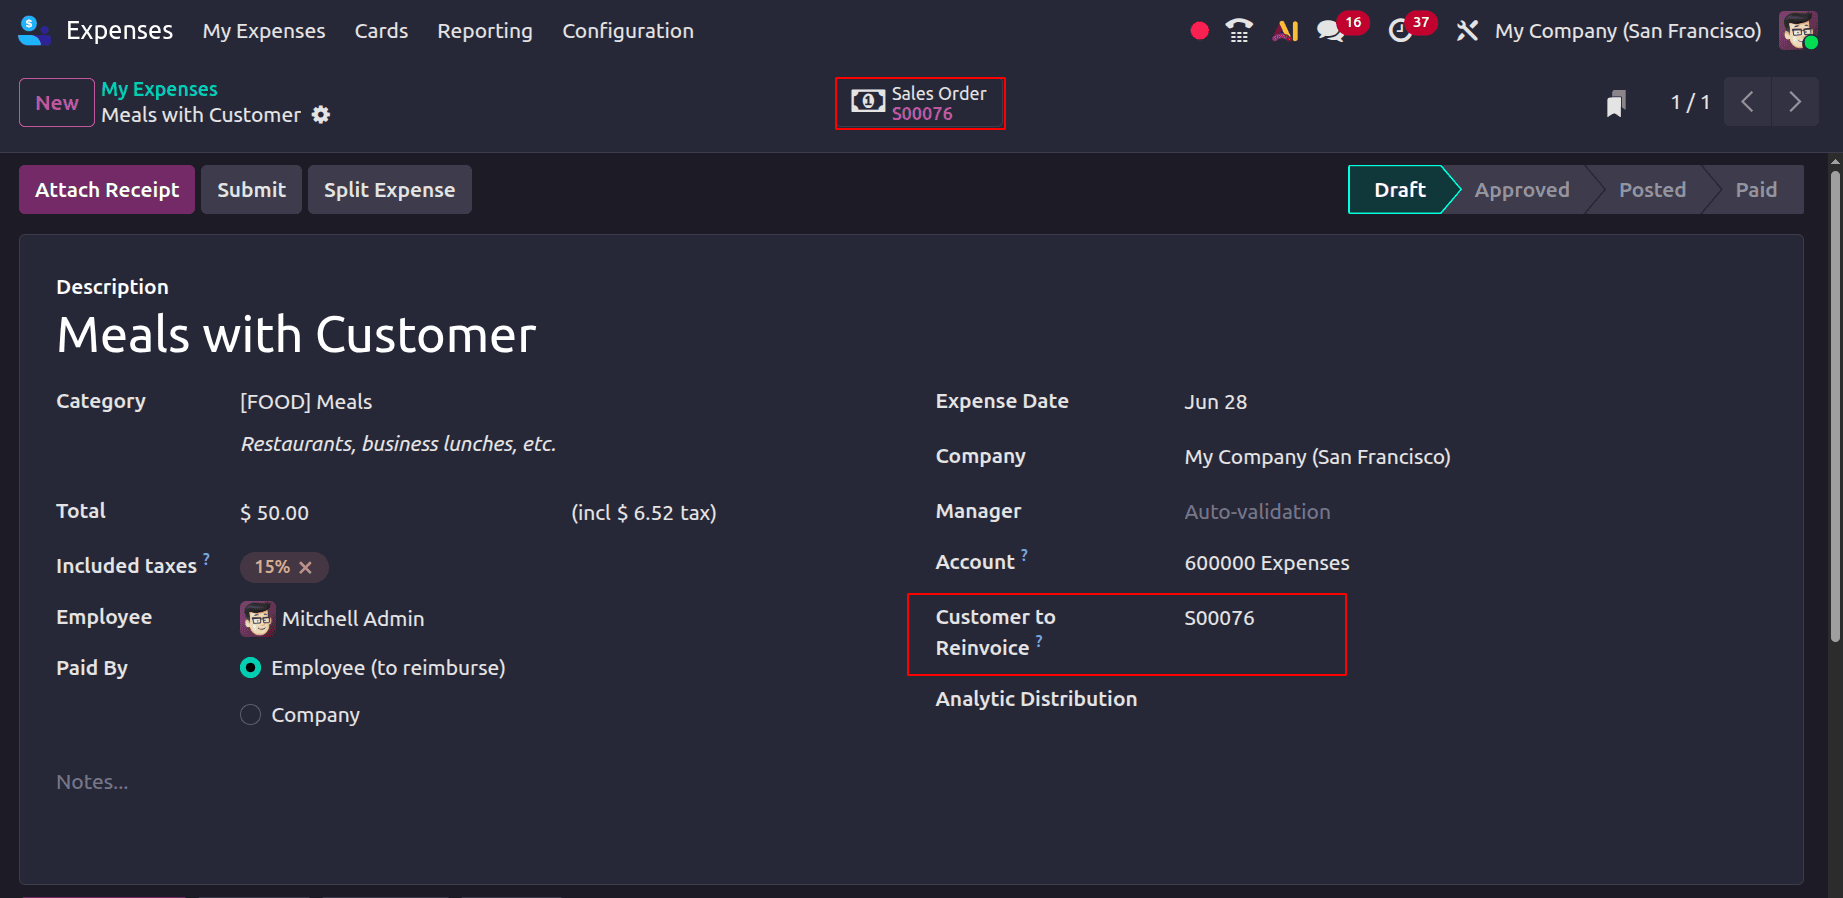Select the Paid status stage
The image size is (1843, 898).
[1756, 190]
